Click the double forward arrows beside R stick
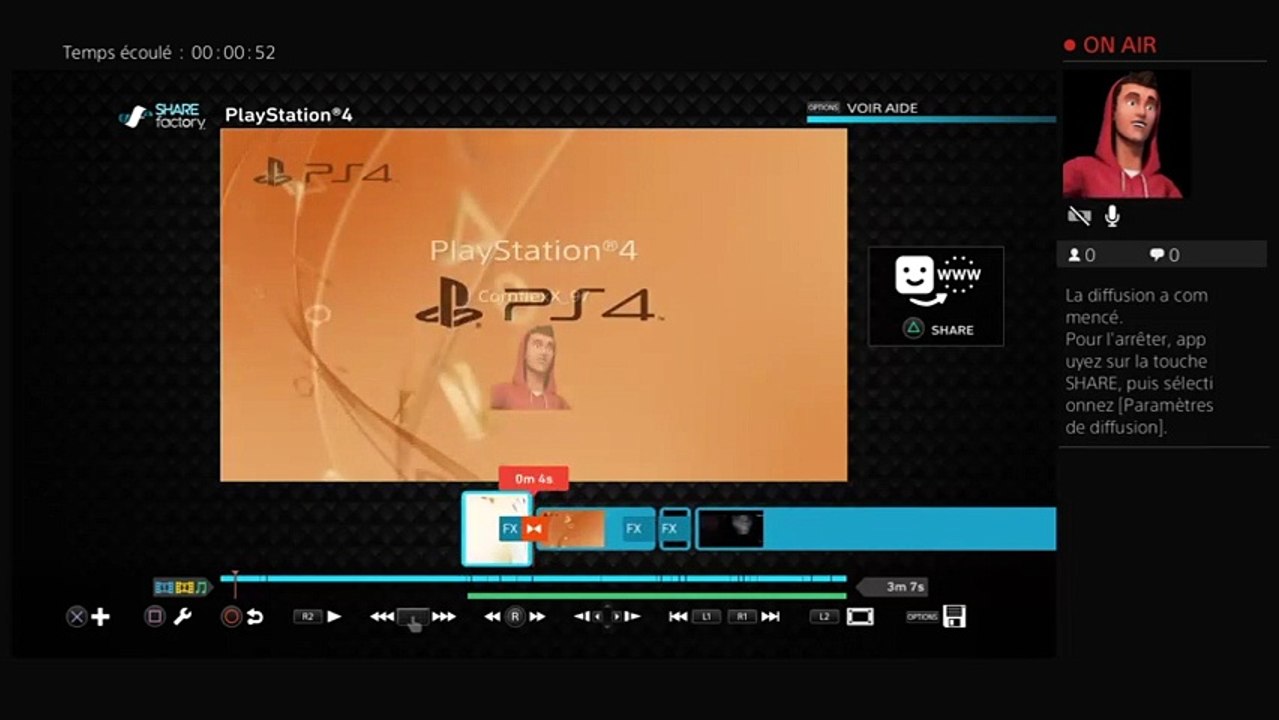This screenshot has width=1279, height=720. 538,617
